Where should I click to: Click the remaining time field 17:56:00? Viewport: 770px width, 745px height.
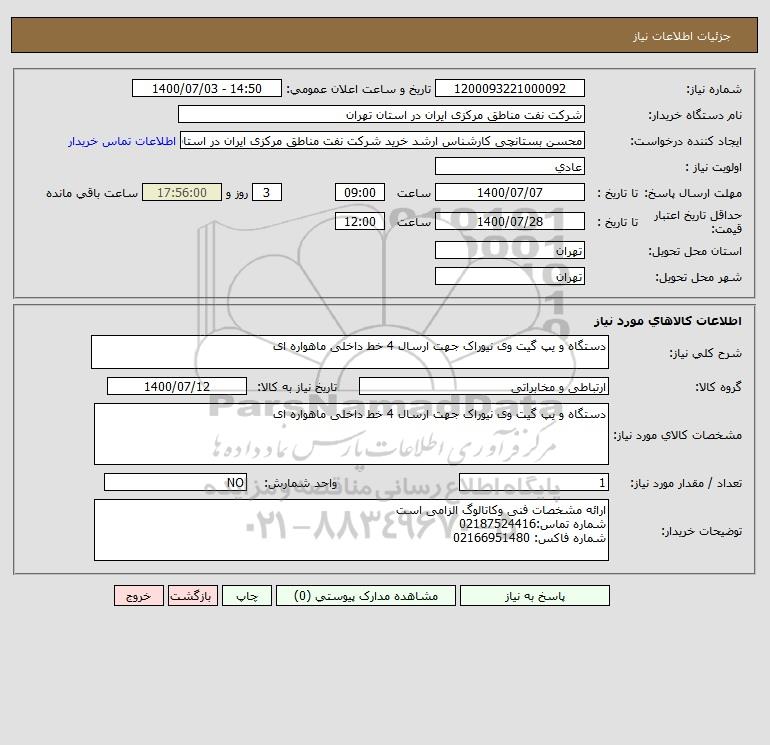tap(182, 193)
